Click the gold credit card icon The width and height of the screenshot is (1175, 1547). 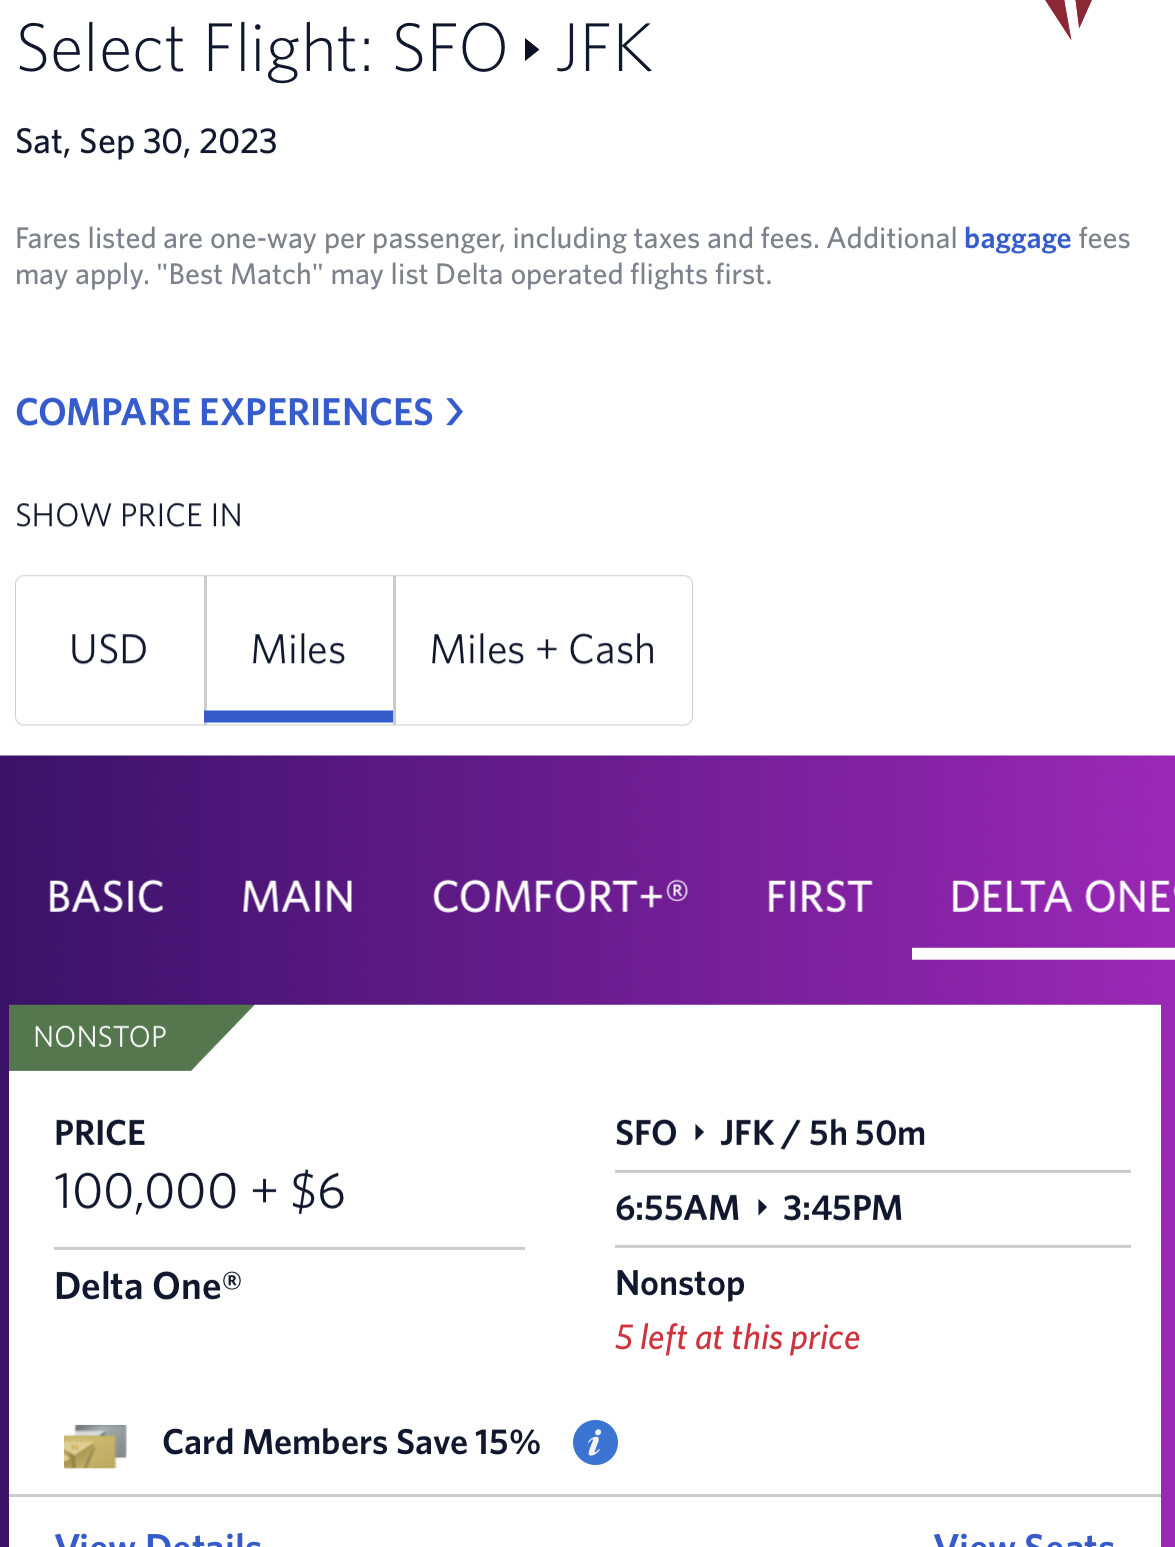point(95,1446)
